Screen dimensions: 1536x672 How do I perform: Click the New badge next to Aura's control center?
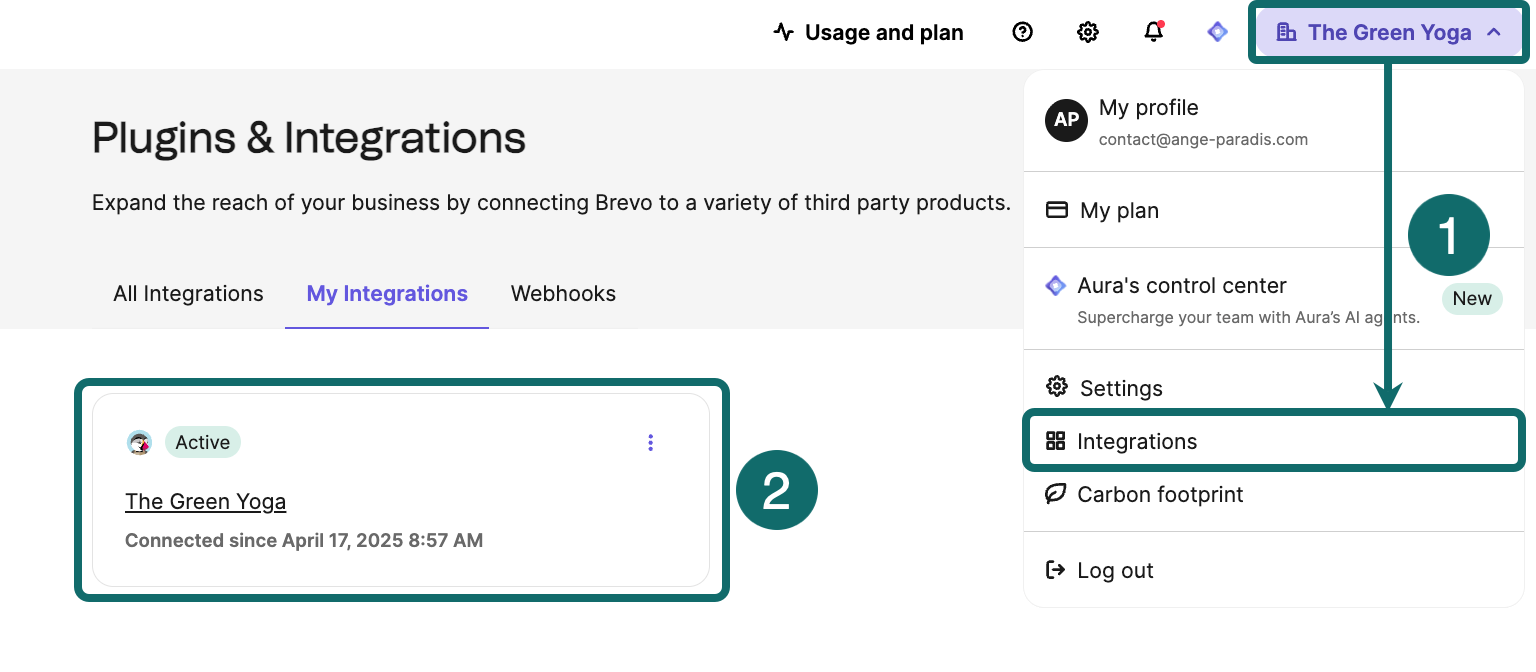coord(1472,298)
